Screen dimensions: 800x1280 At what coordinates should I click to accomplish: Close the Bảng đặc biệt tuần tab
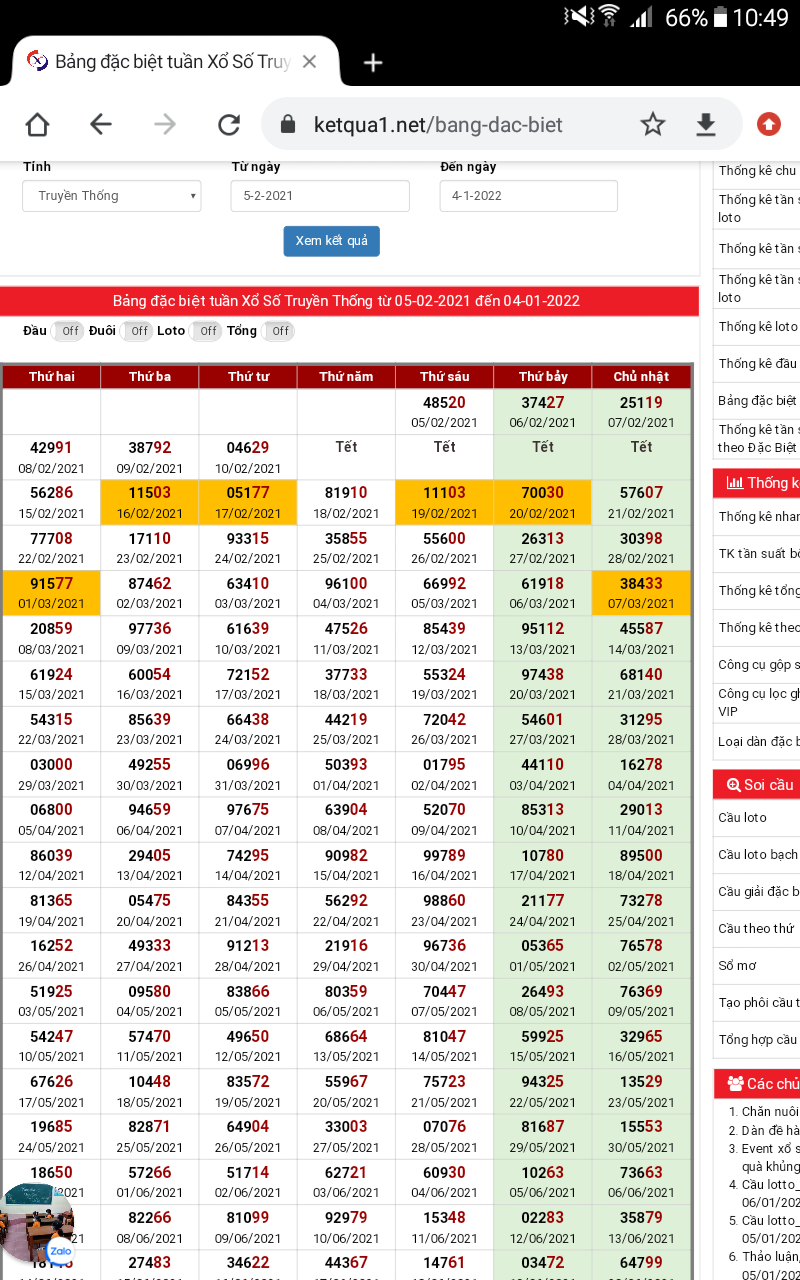pyautogui.click(x=309, y=62)
